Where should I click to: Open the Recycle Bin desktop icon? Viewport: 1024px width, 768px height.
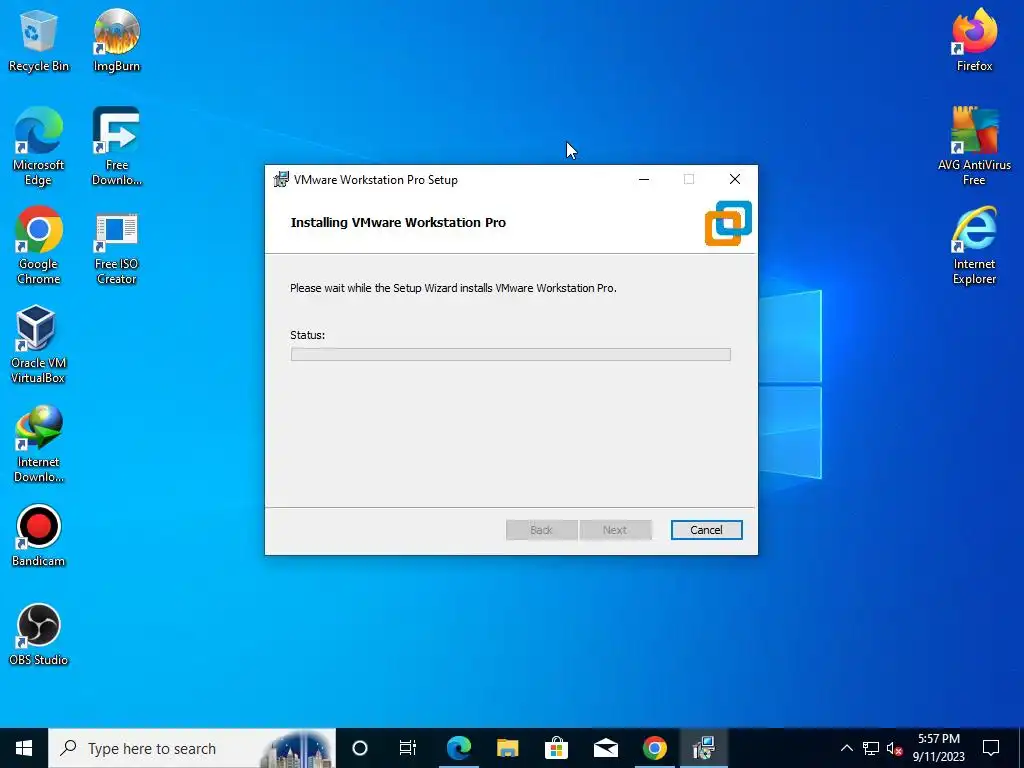coord(39,40)
